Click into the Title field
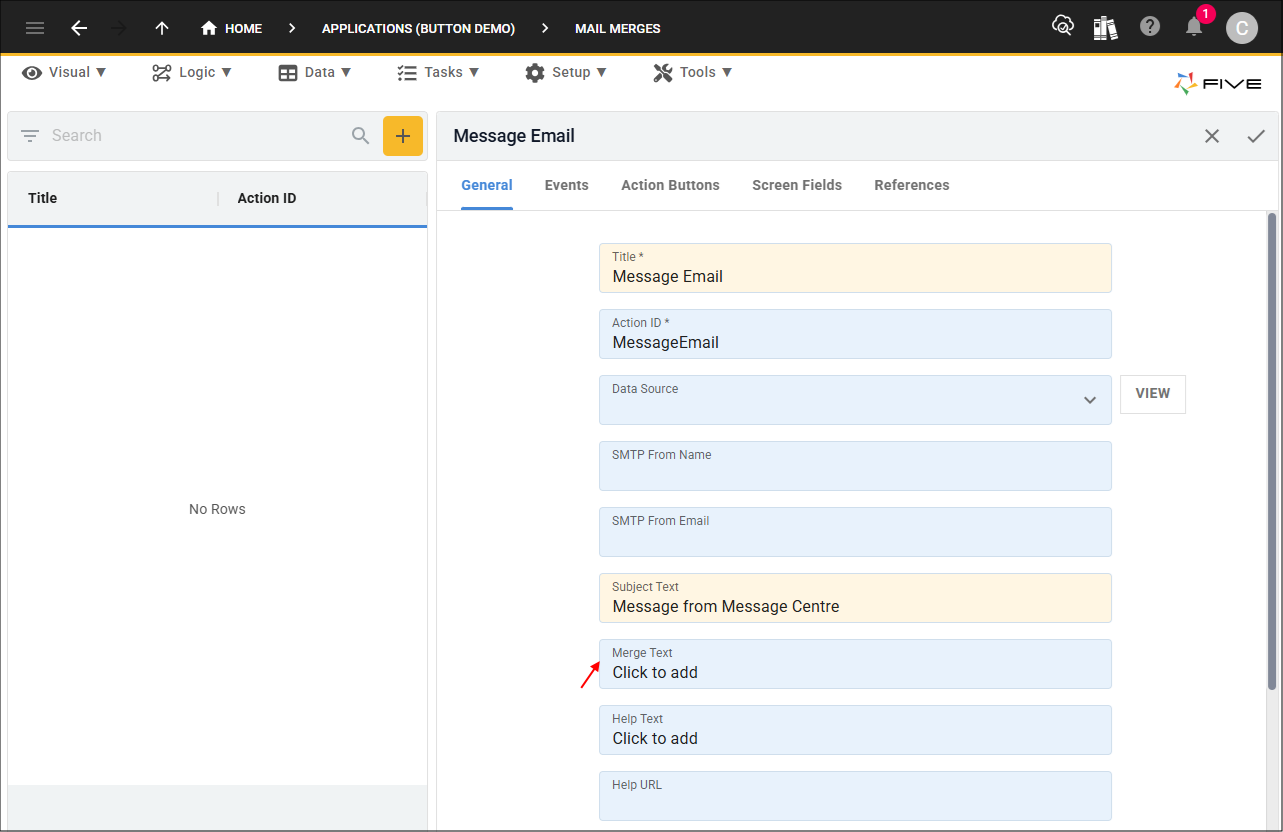The height and width of the screenshot is (832, 1283). click(x=855, y=268)
